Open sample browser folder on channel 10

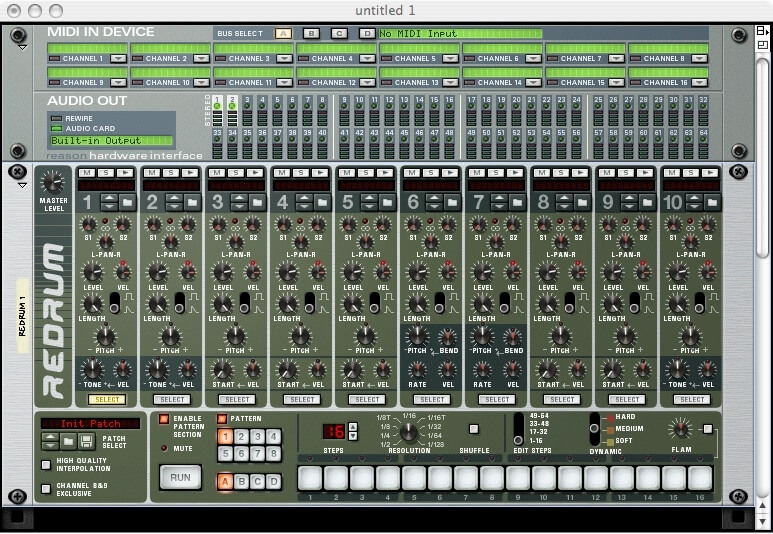tap(712, 202)
